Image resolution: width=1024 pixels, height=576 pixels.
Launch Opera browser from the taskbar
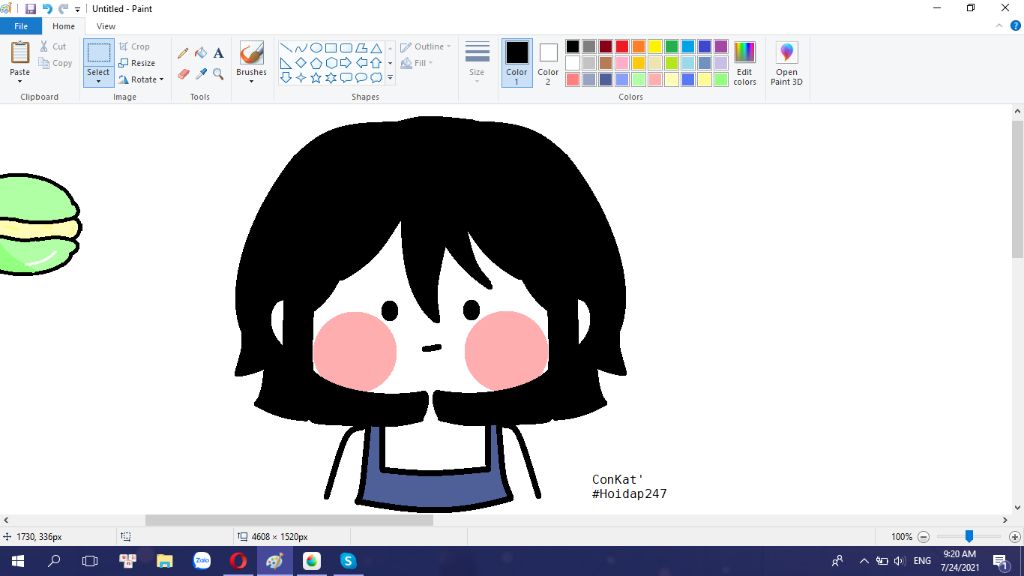(238, 561)
